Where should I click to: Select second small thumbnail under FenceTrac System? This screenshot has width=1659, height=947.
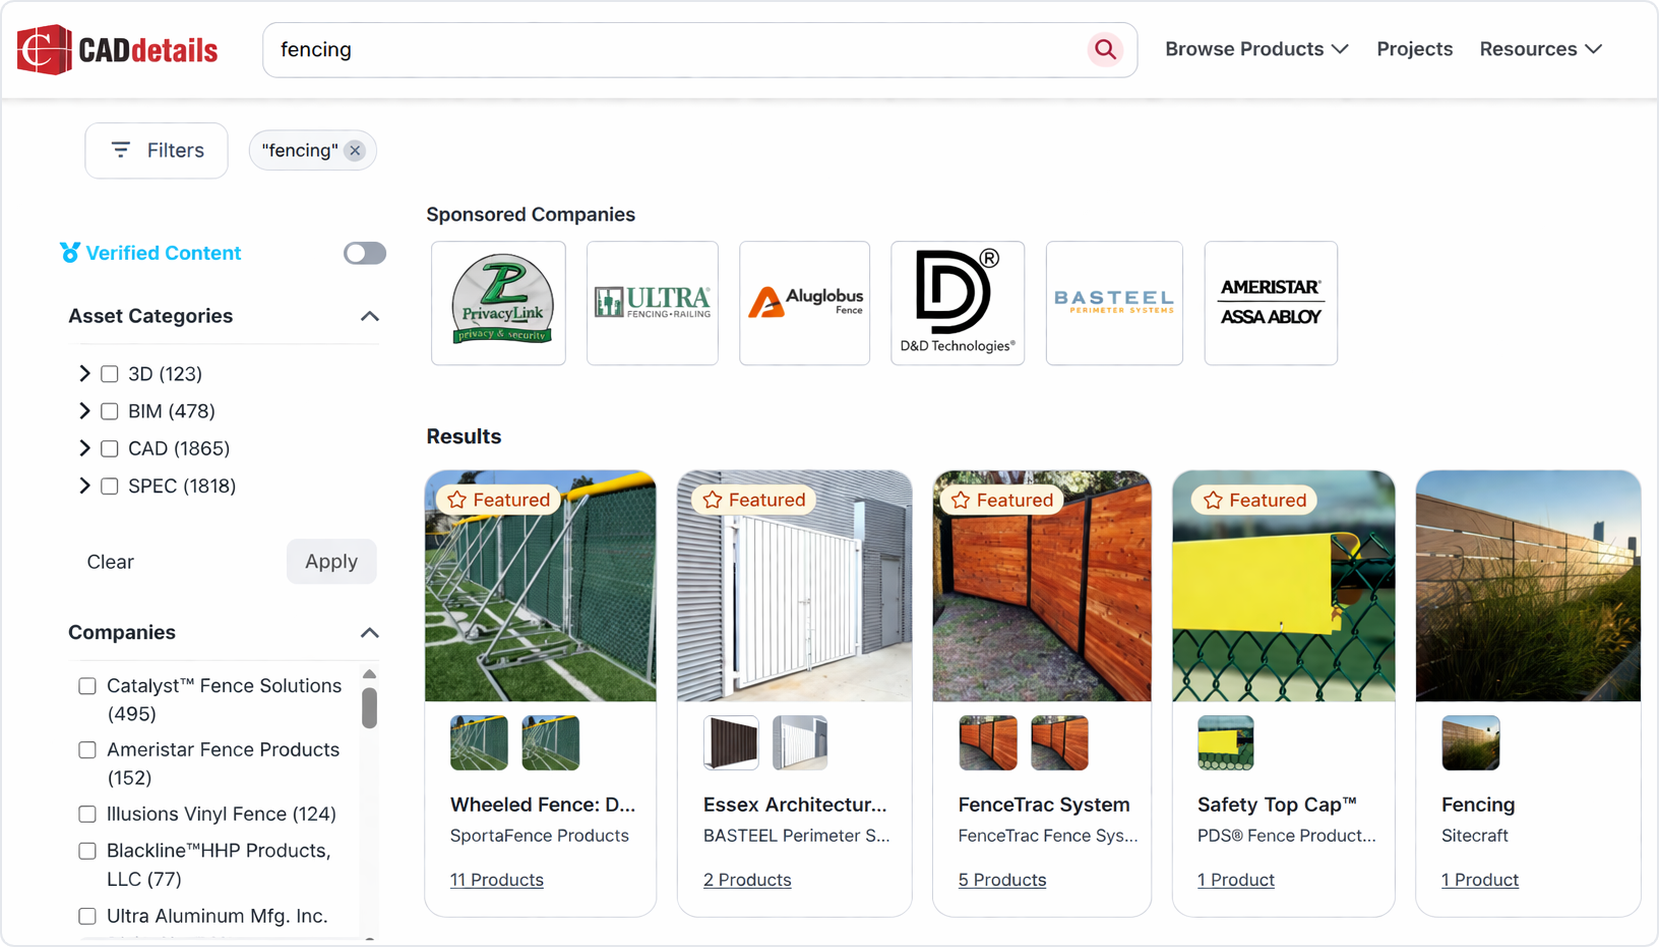point(1060,743)
